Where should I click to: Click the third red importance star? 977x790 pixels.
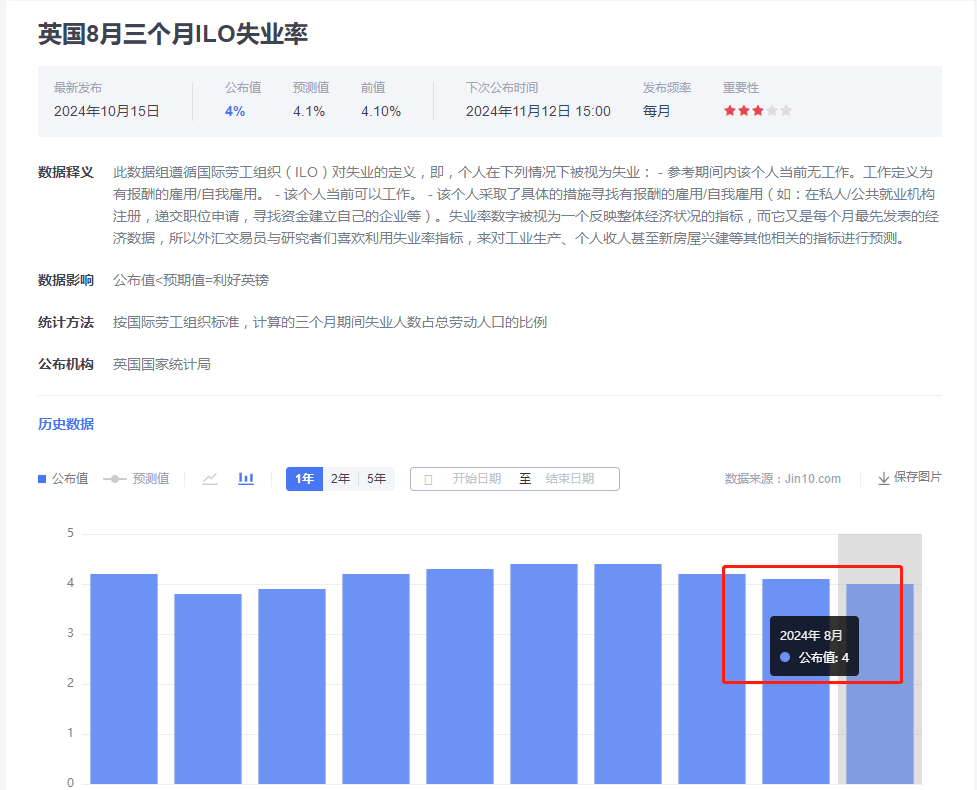coord(758,111)
